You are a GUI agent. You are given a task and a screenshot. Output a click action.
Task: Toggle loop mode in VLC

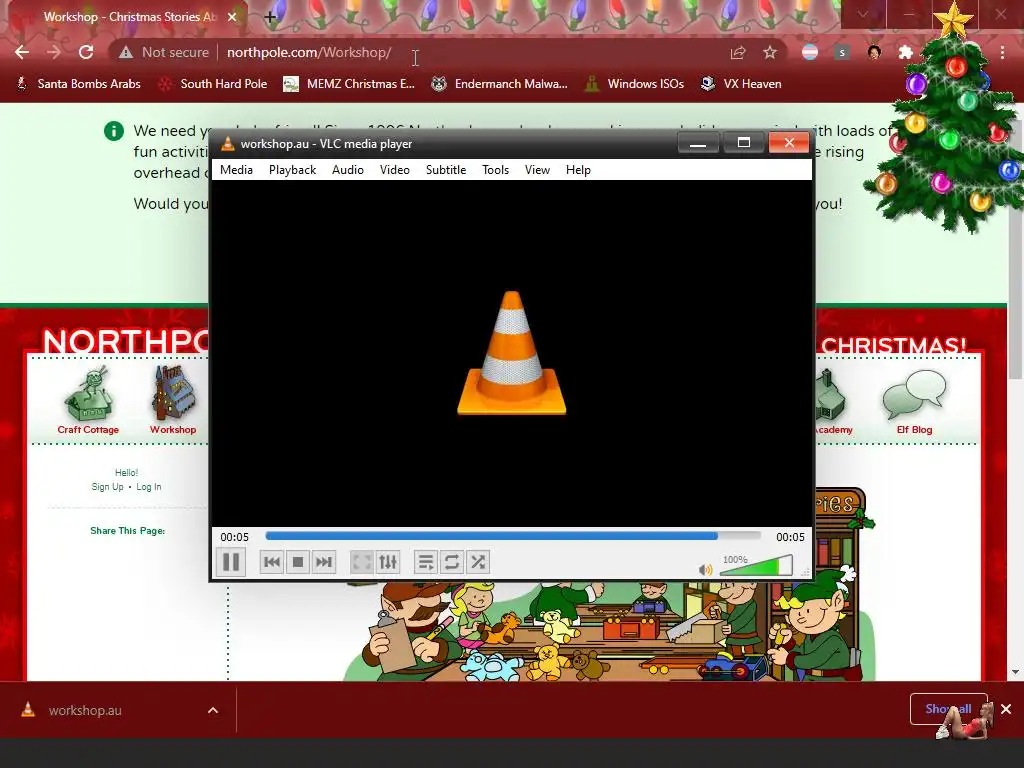[452, 562]
